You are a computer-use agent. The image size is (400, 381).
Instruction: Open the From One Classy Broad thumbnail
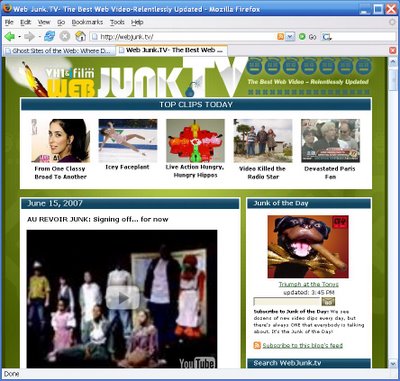[60, 141]
